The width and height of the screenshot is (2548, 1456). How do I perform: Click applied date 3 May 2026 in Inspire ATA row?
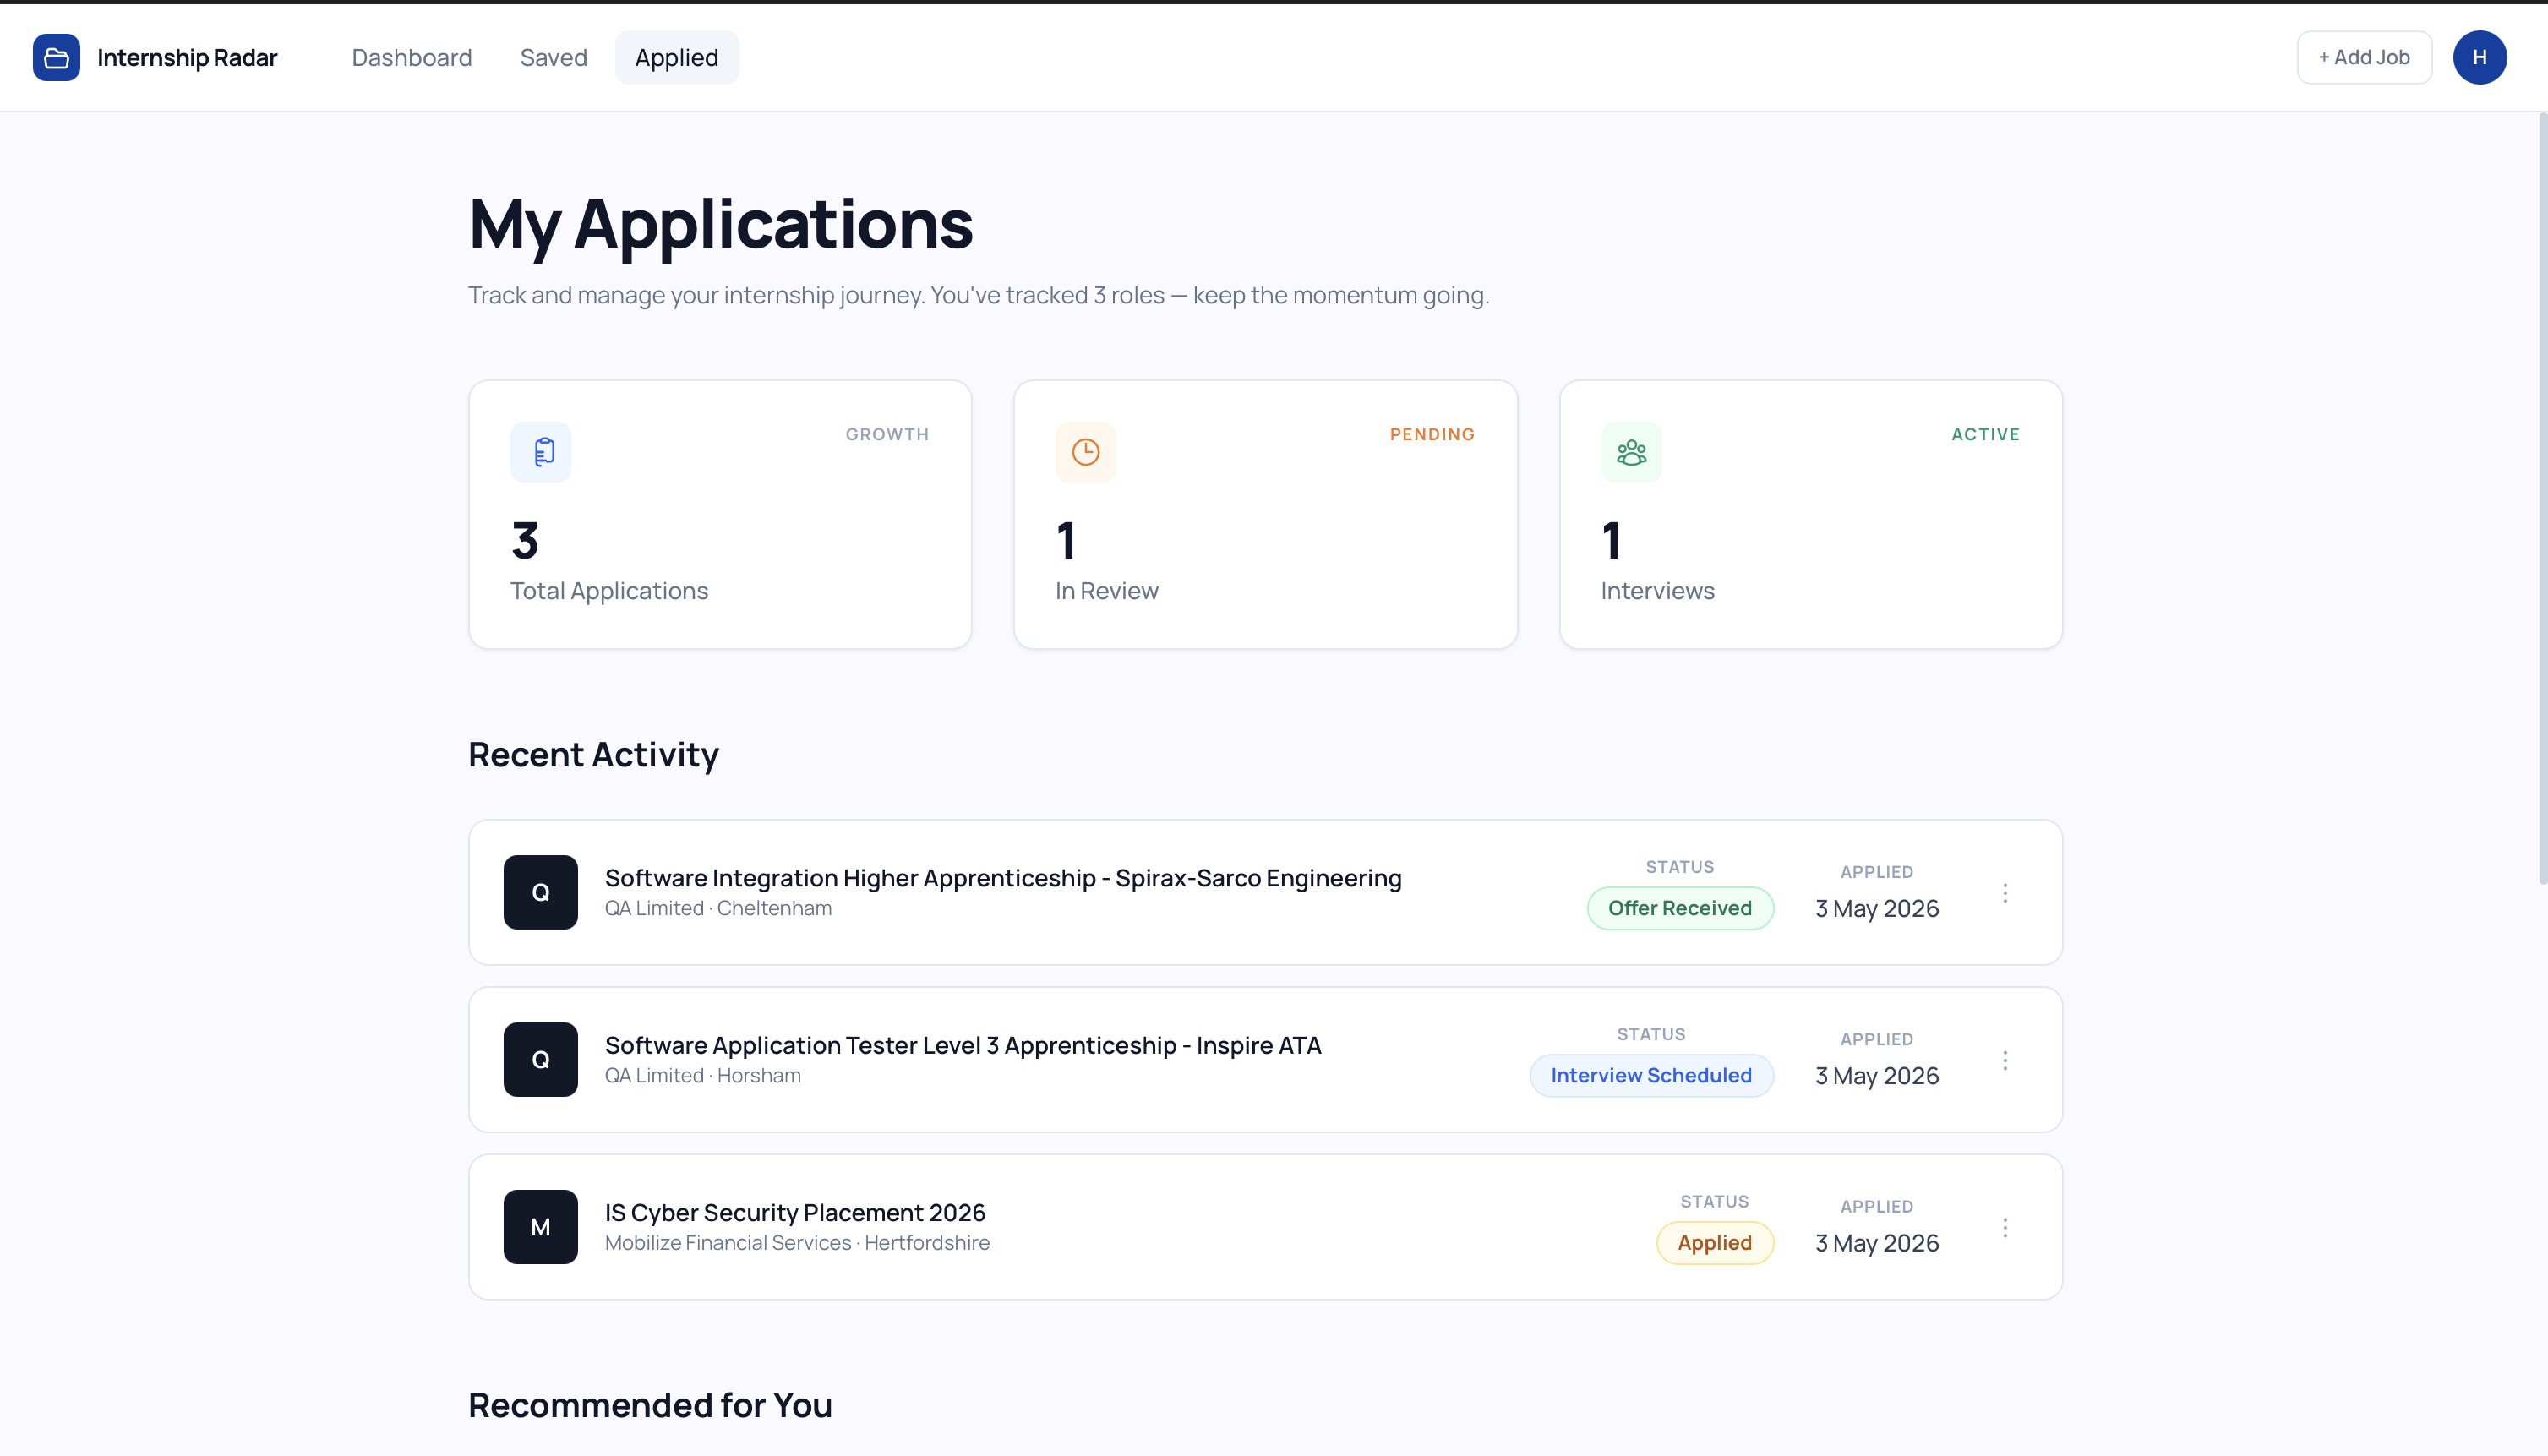tap(1877, 1076)
